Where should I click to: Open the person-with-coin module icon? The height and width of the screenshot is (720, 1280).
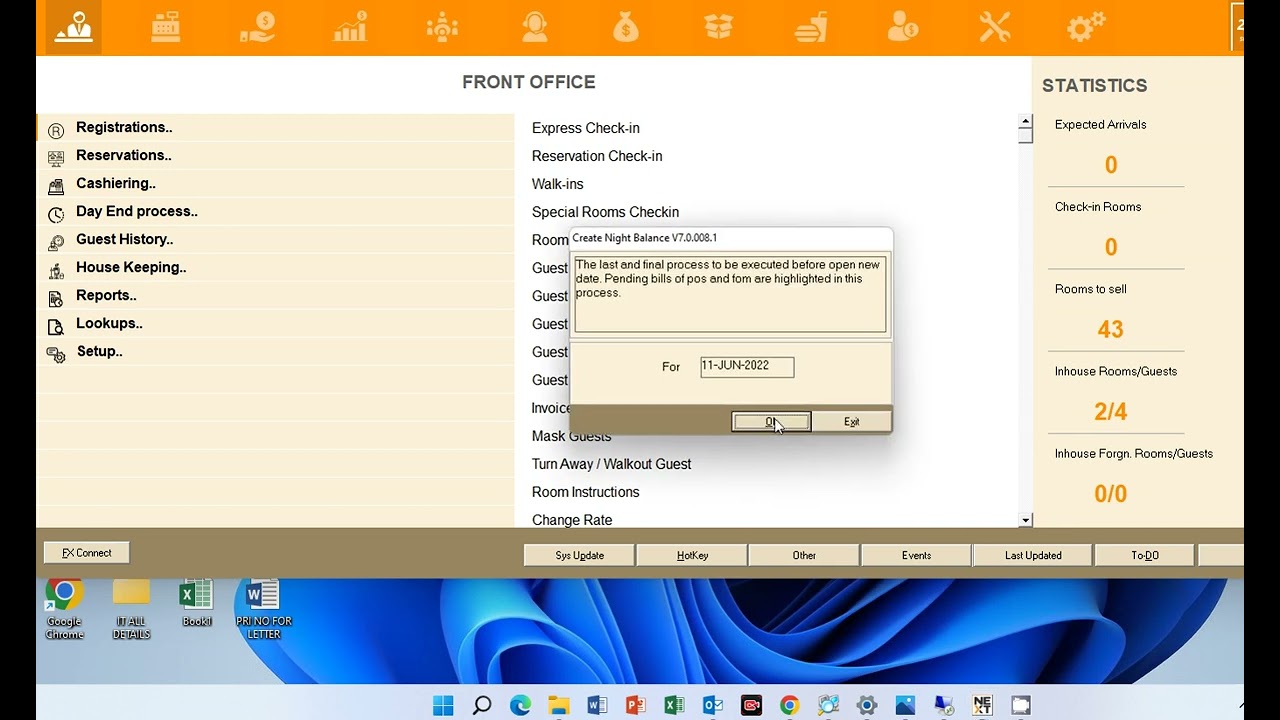pos(903,27)
